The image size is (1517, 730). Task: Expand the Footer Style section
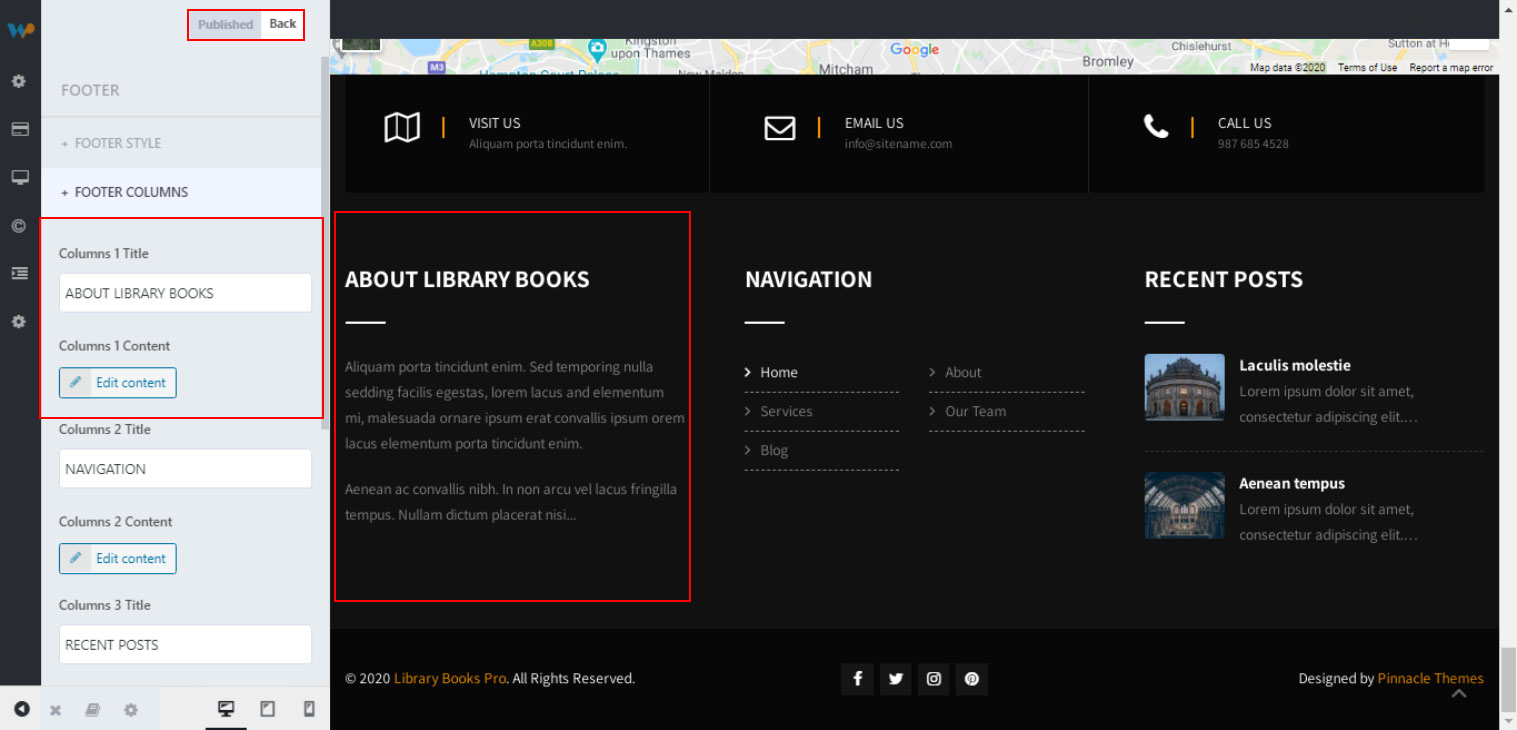coord(181,143)
